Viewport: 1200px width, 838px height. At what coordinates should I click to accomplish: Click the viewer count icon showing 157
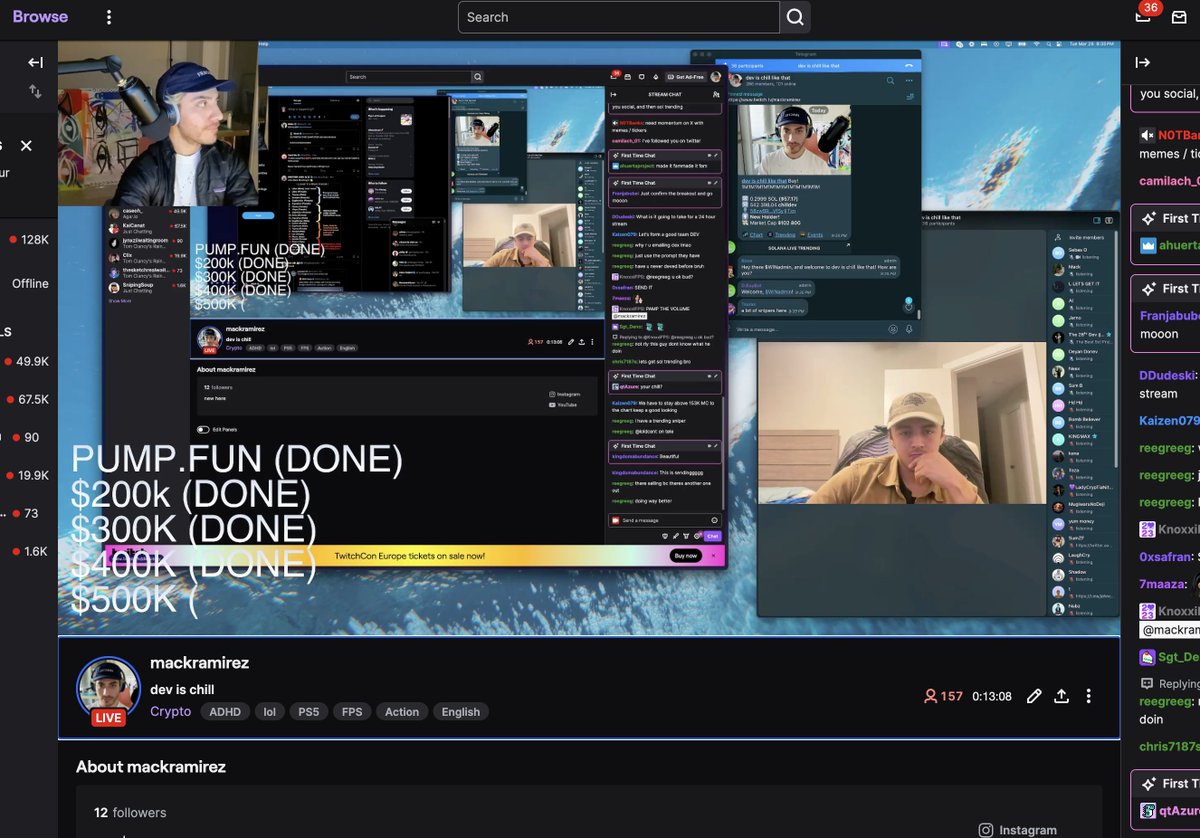[931, 696]
